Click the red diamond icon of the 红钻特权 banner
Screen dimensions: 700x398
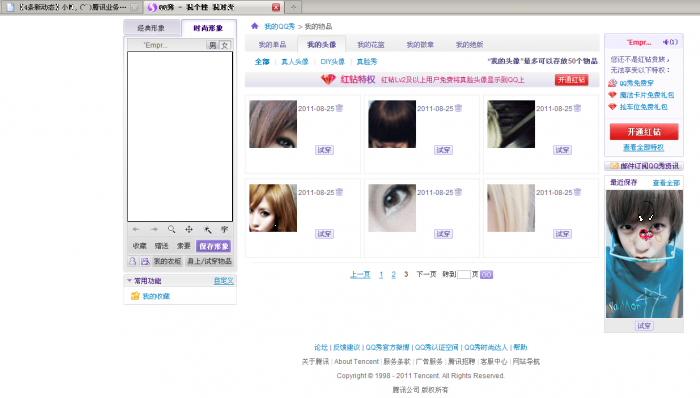[x=328, y=79]
